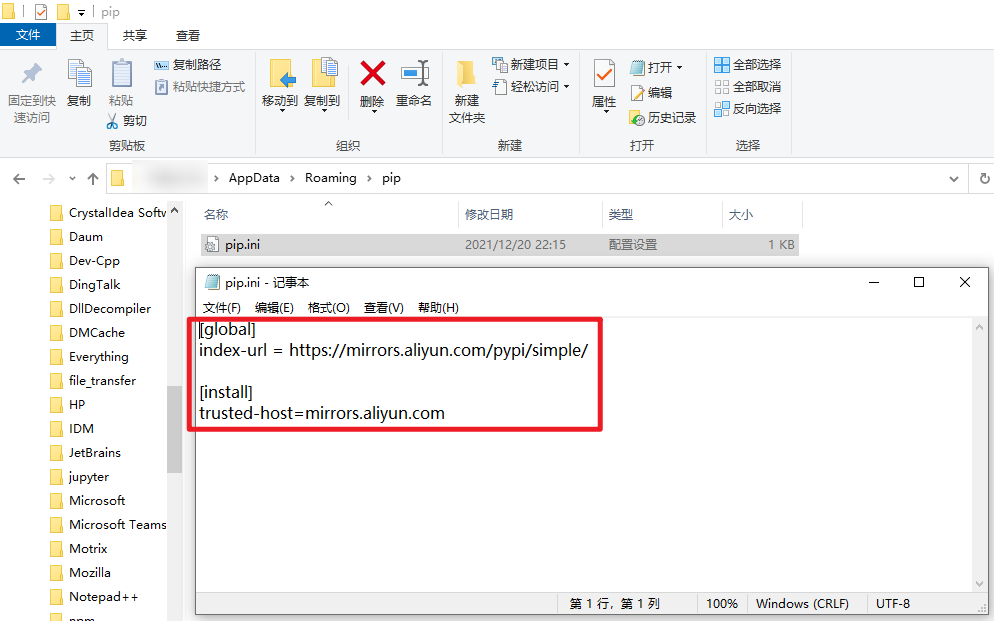Click Select none (全部取消)

click(x=747, y=87)
